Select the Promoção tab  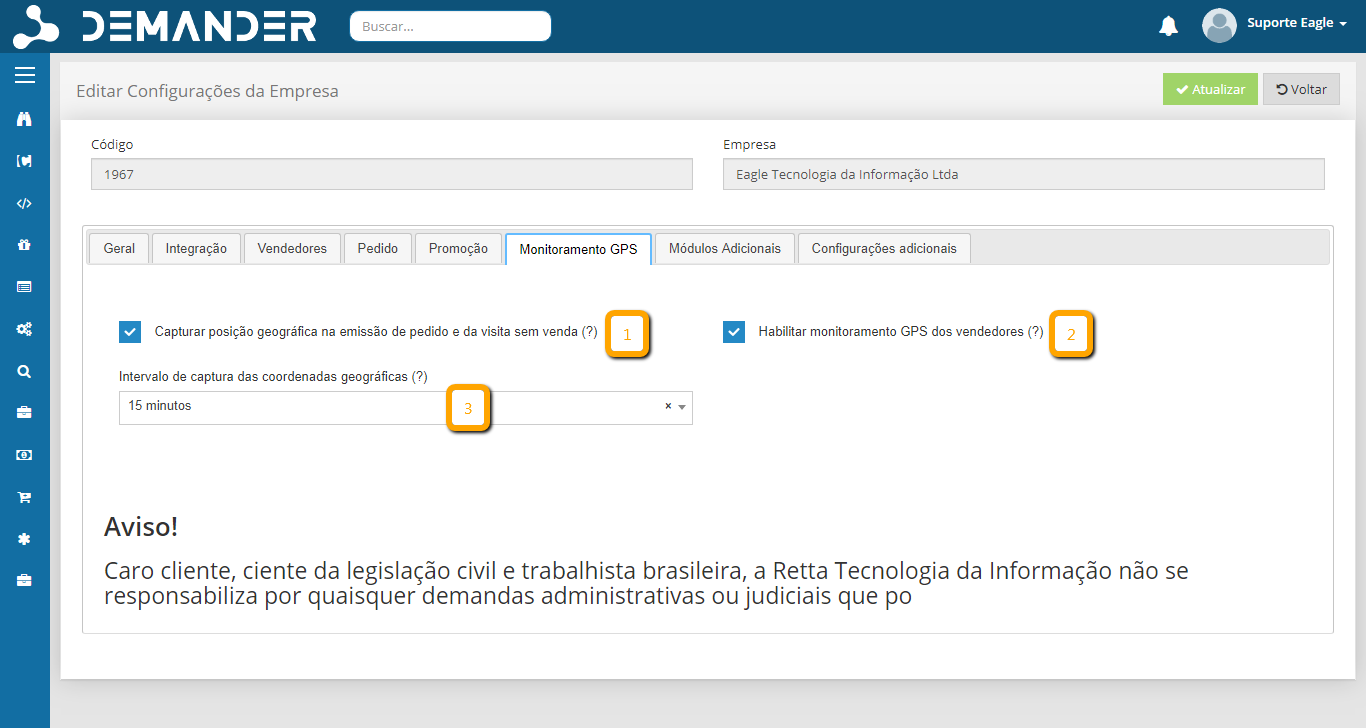click(458, 249)
